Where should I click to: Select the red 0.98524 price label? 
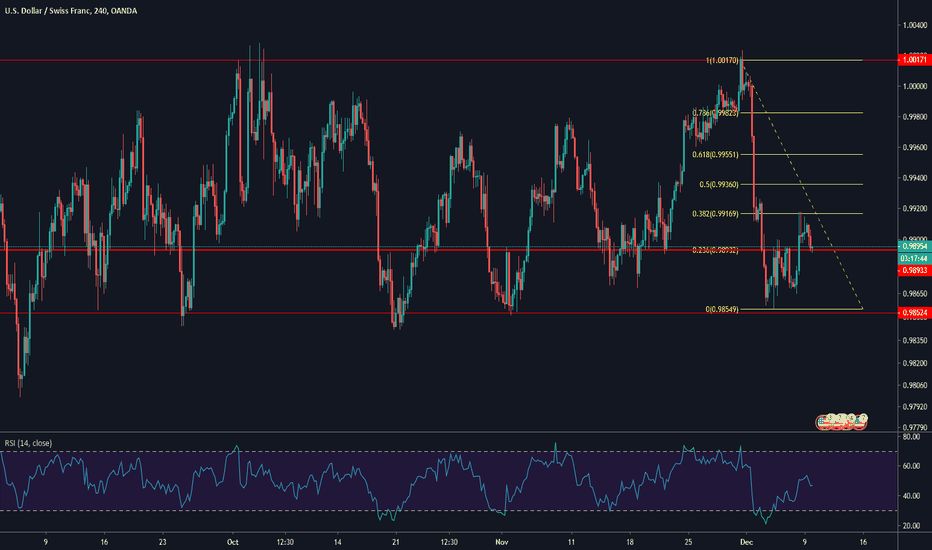pos(910,313)
